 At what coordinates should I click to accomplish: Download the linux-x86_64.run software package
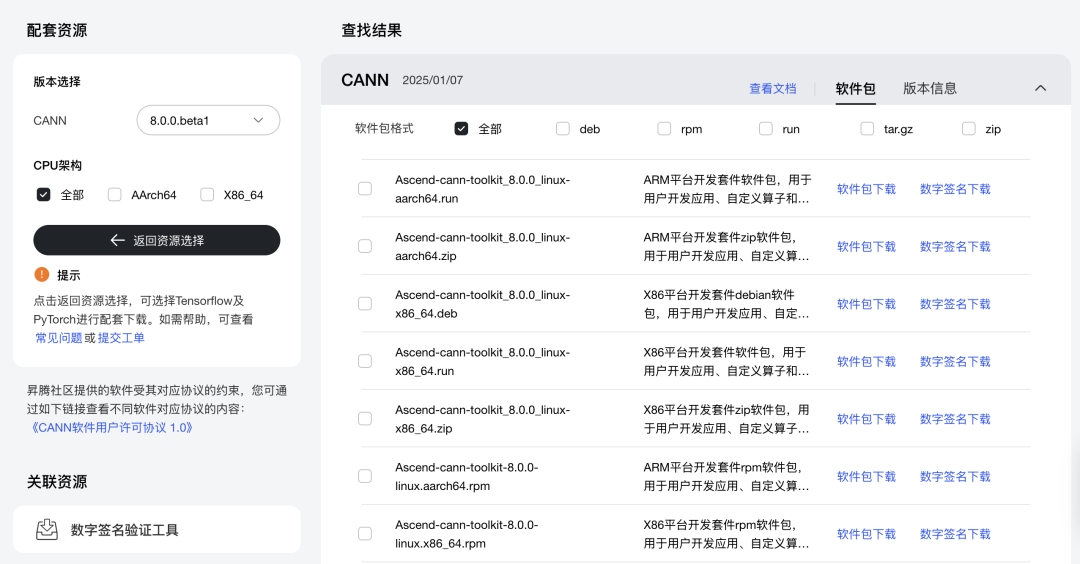point(866,362)
